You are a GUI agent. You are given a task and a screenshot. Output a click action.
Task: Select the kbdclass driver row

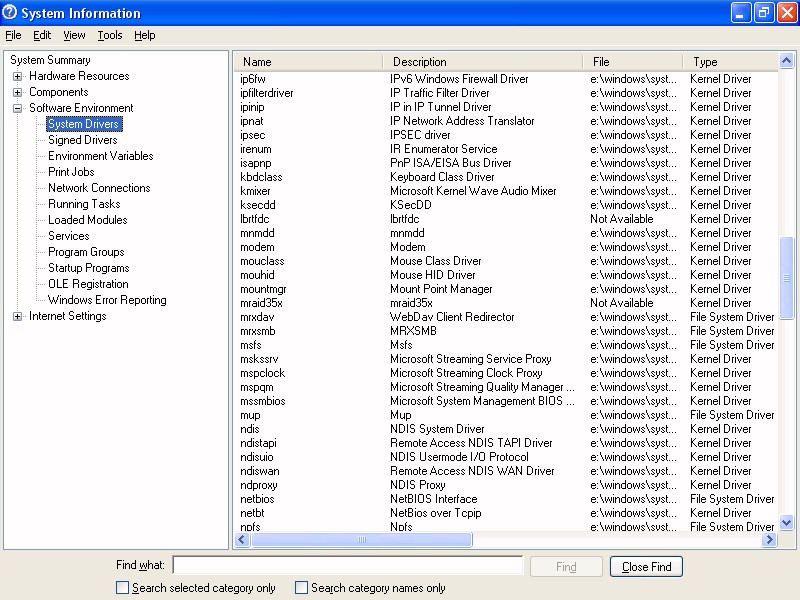pyautogui.click(x=261, y=177)
